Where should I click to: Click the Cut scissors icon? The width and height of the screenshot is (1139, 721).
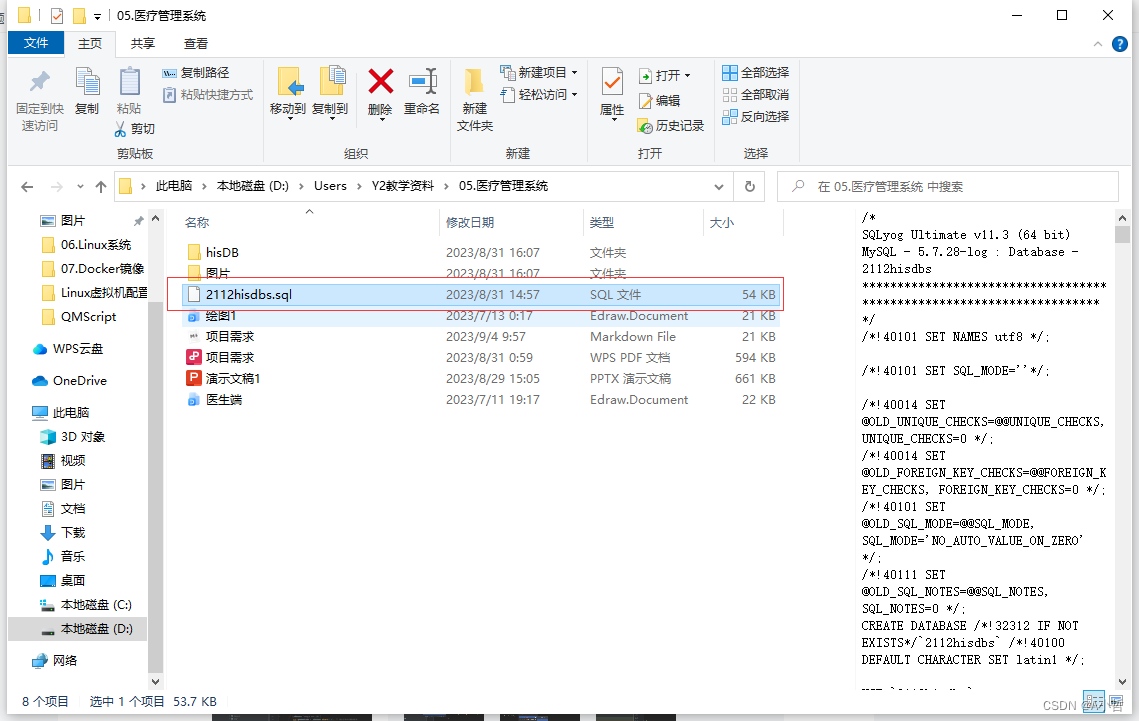coord(121,129)
